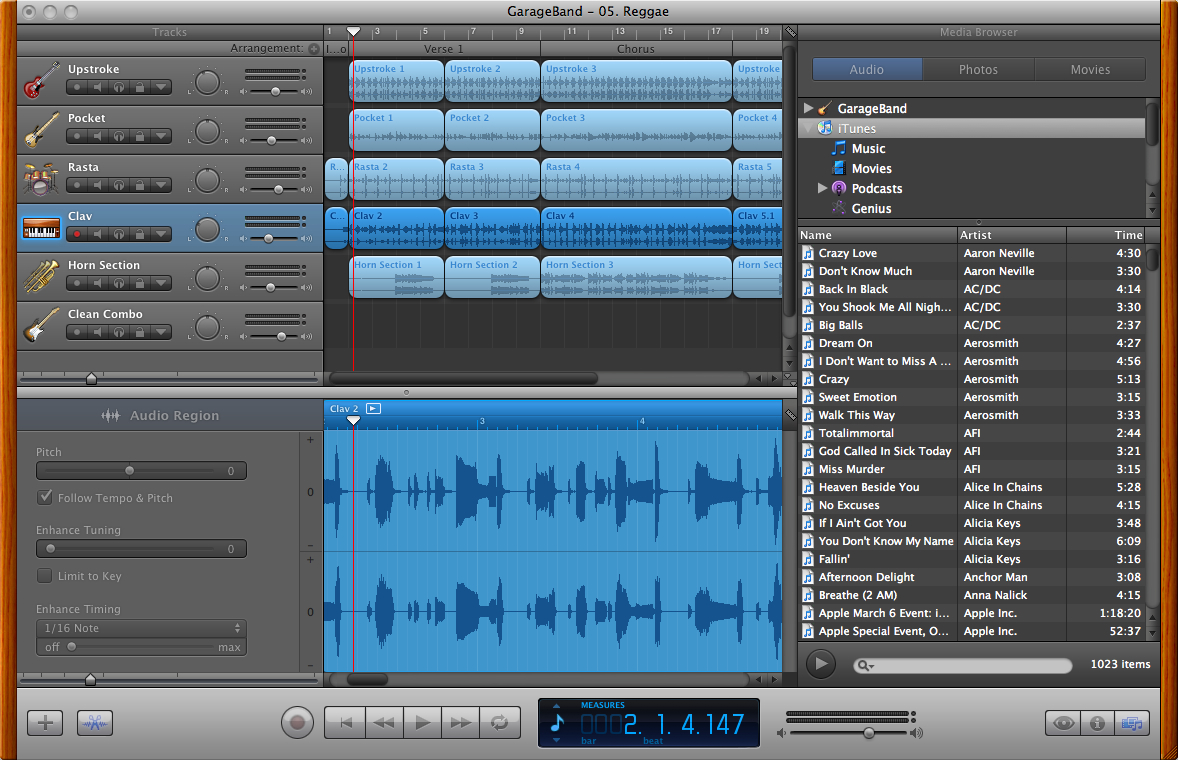
Task: Show the Loop Browser with the eye button
Action: [1063, 723]
